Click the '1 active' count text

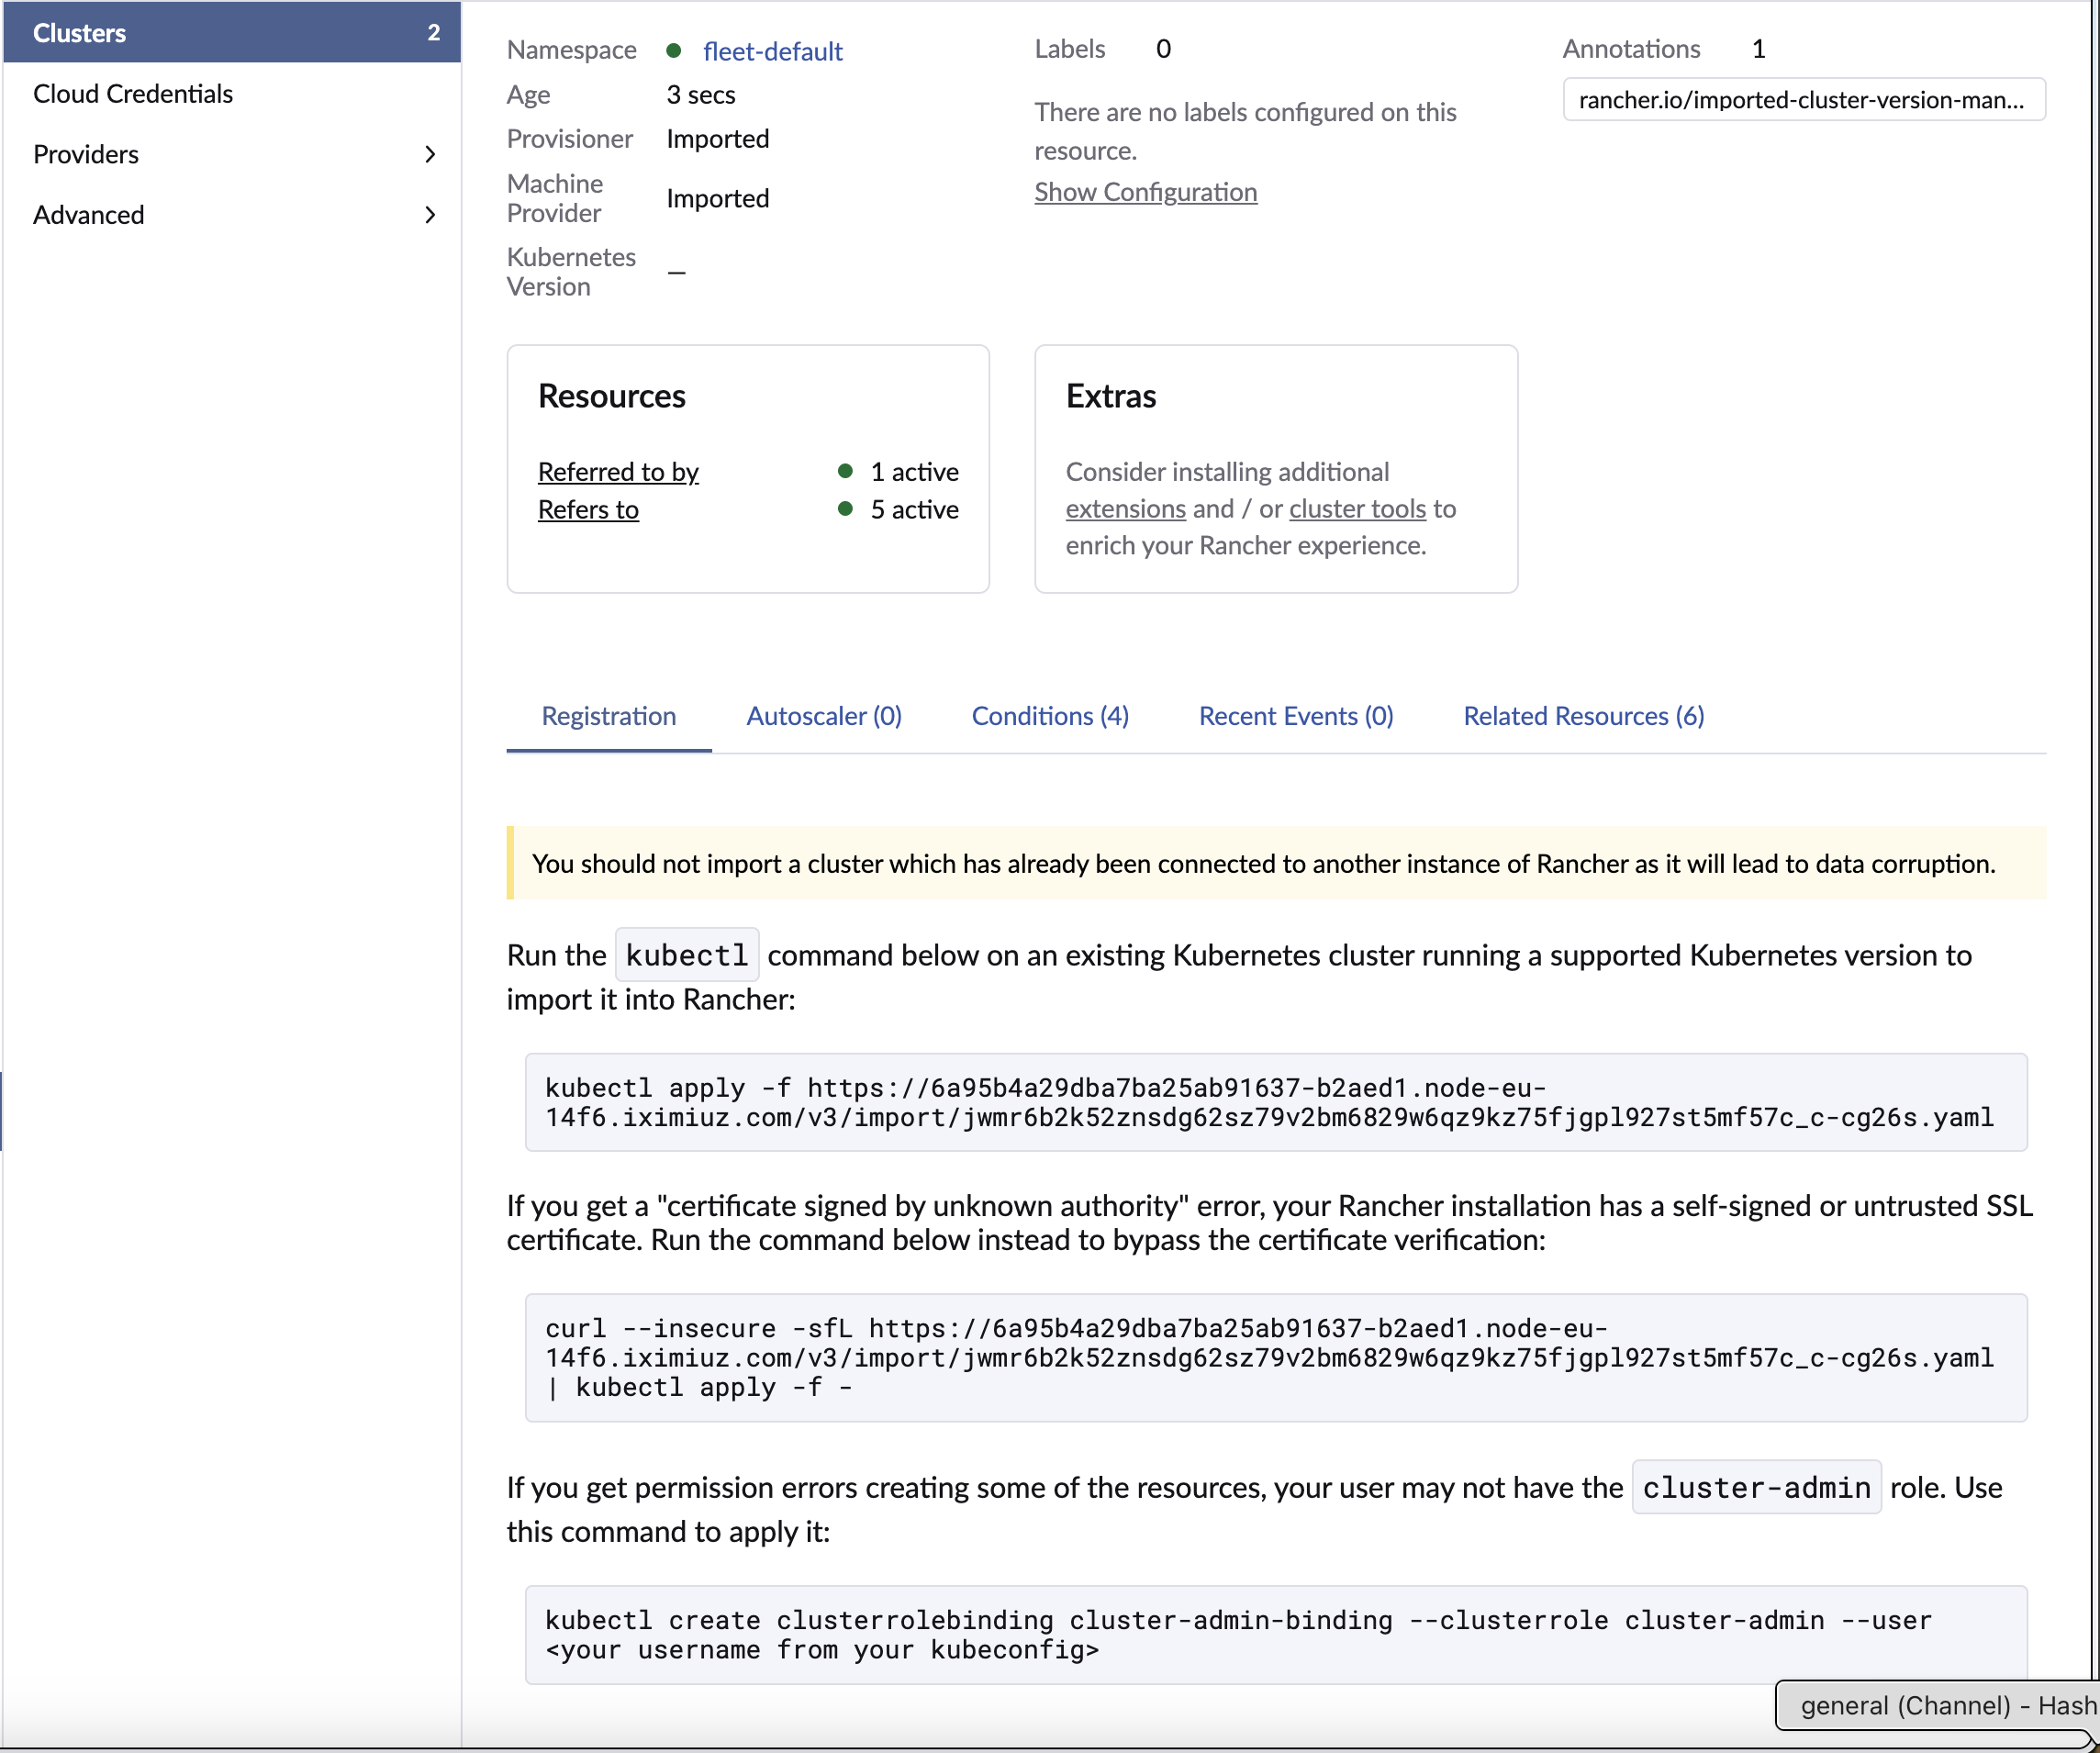(x=914, y=471)
